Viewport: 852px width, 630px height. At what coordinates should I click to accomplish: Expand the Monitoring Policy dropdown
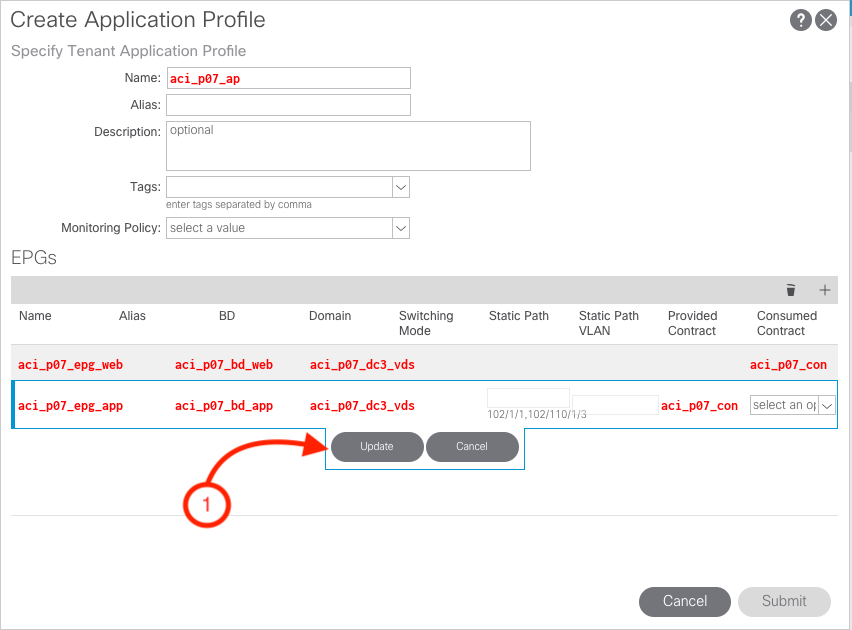click(x=400, y=228)
